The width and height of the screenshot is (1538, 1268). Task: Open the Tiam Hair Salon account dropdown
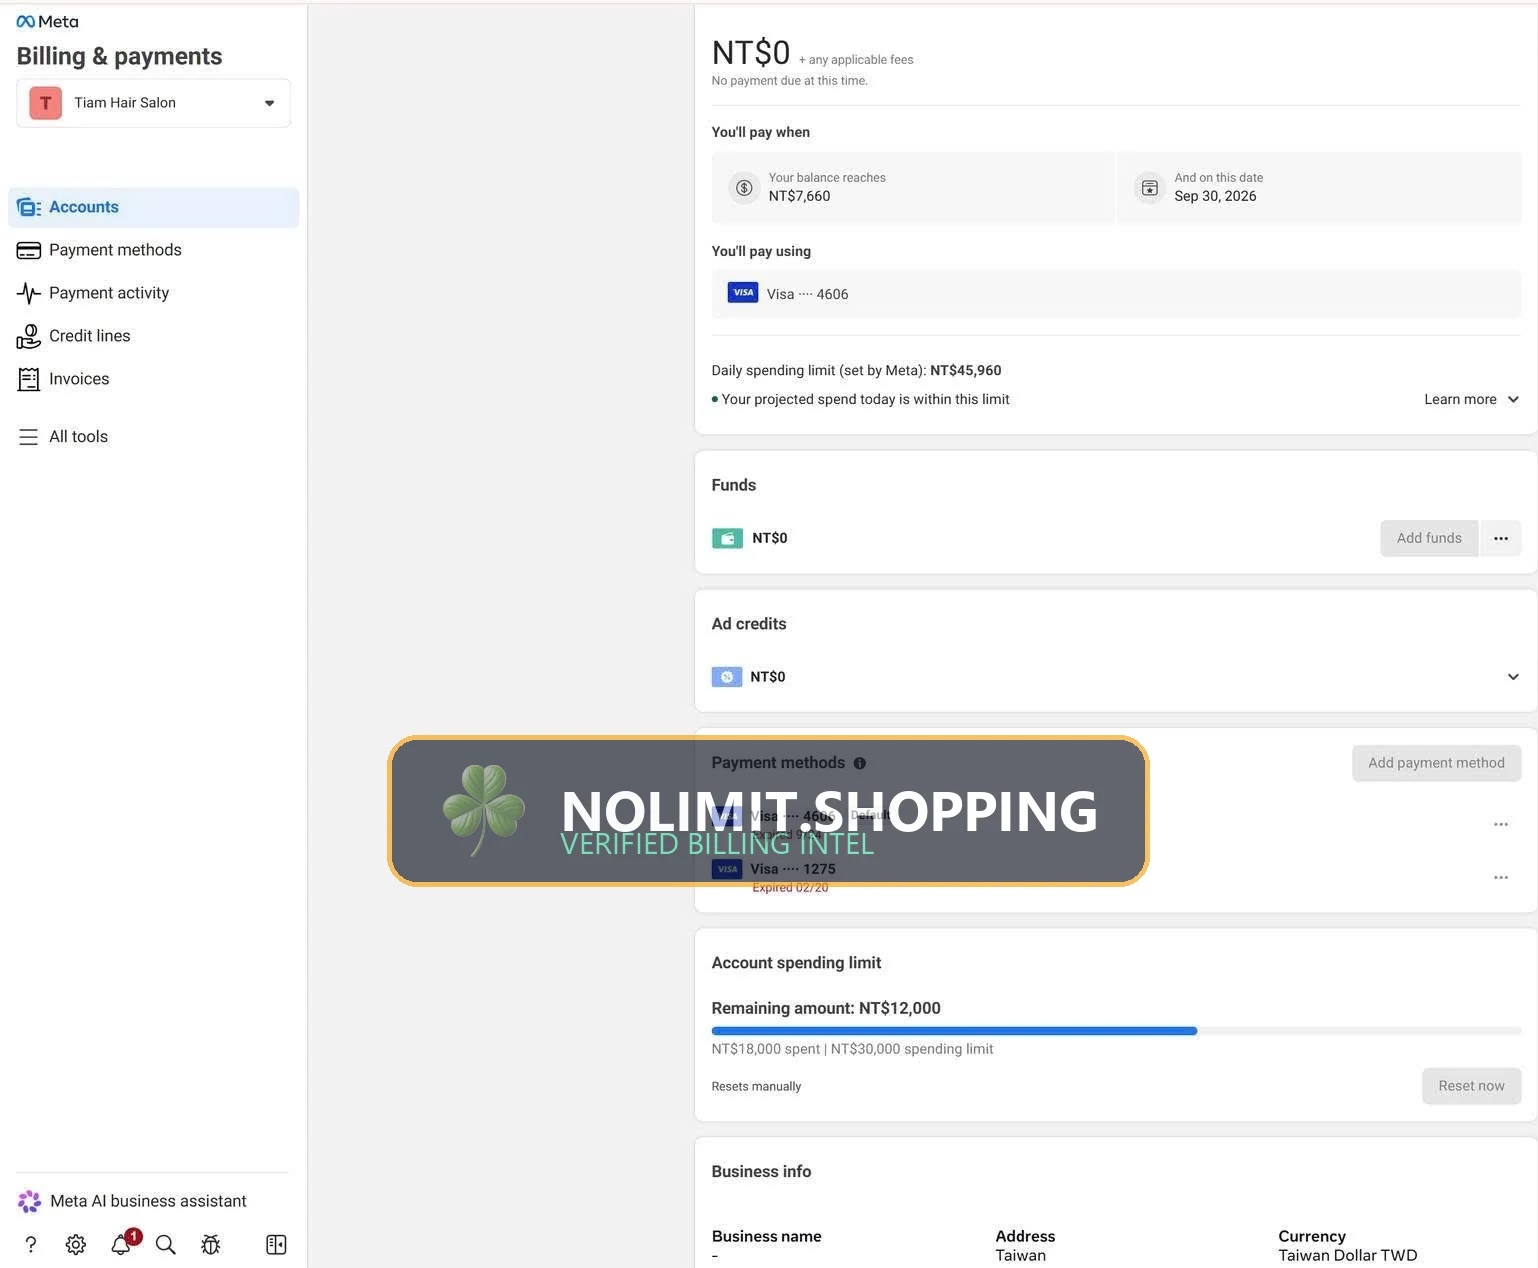[x=153, y=103]
